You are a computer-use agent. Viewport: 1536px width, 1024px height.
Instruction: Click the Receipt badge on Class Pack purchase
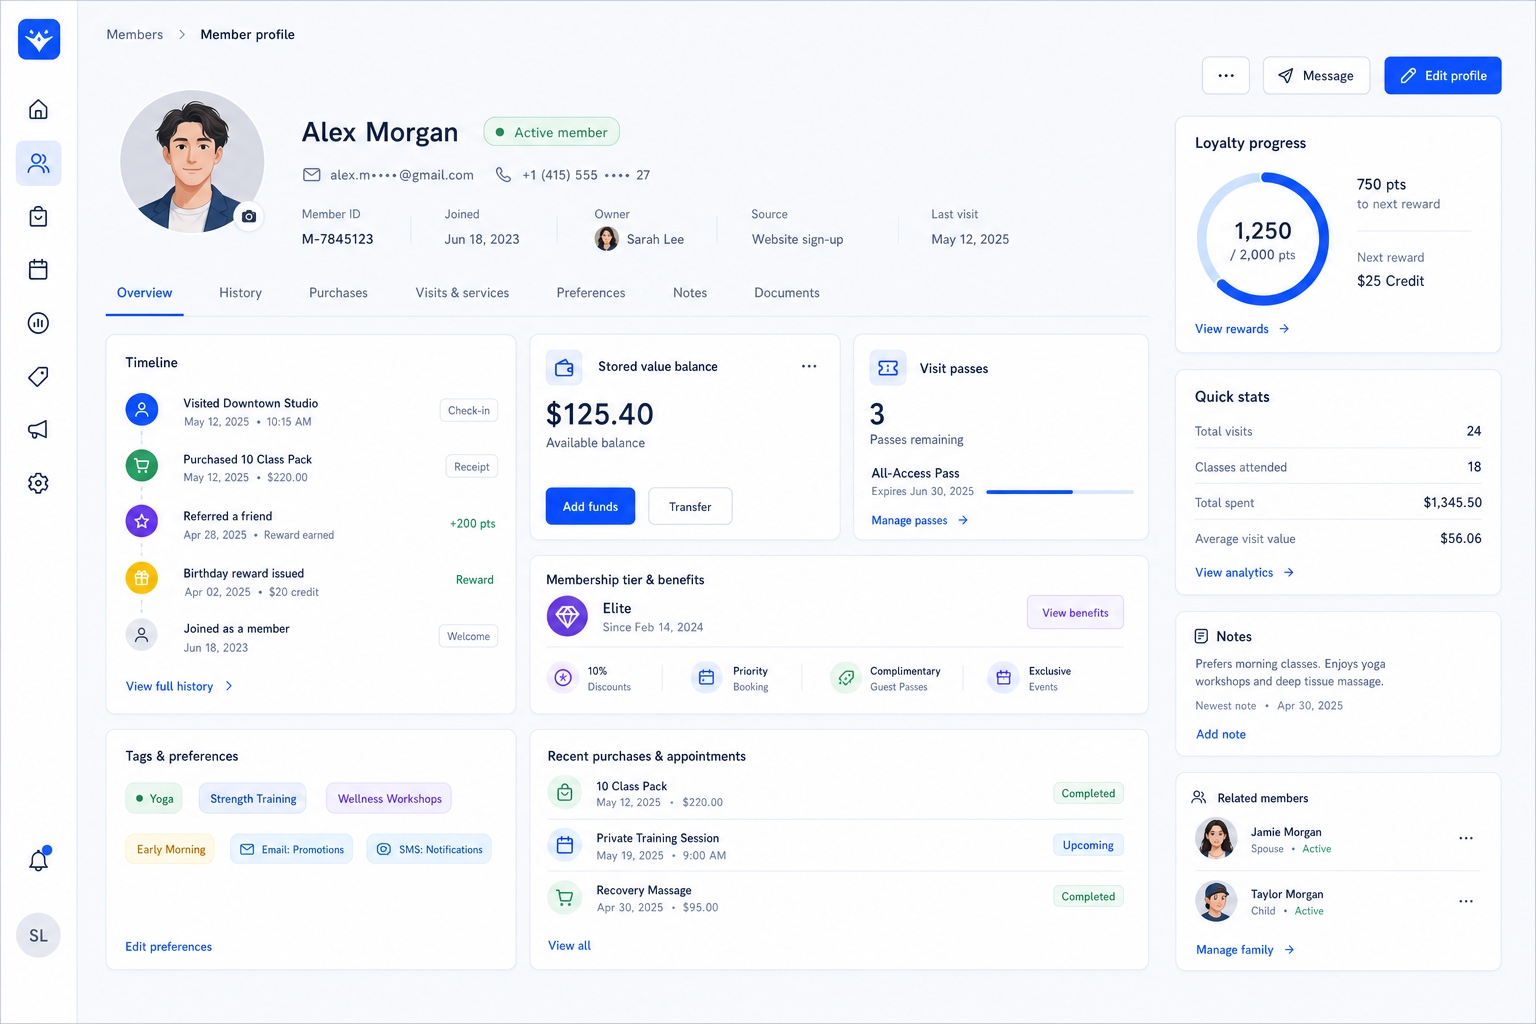[471, 466]
